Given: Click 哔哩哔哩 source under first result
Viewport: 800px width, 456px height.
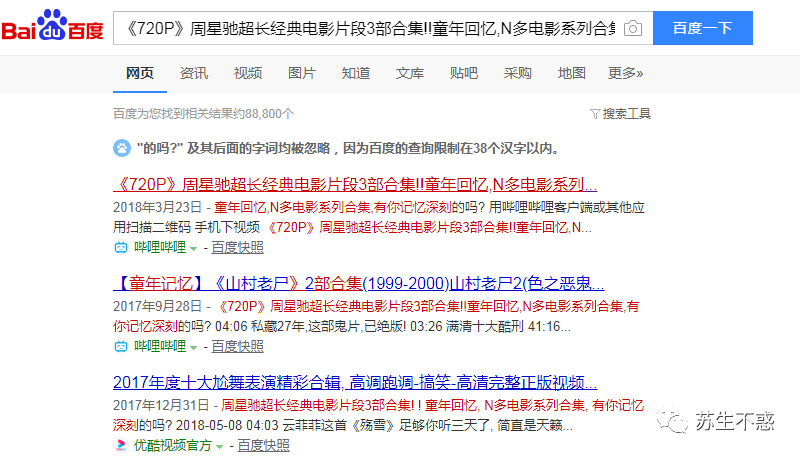Looking at the screenshot, I should point(160,247).
